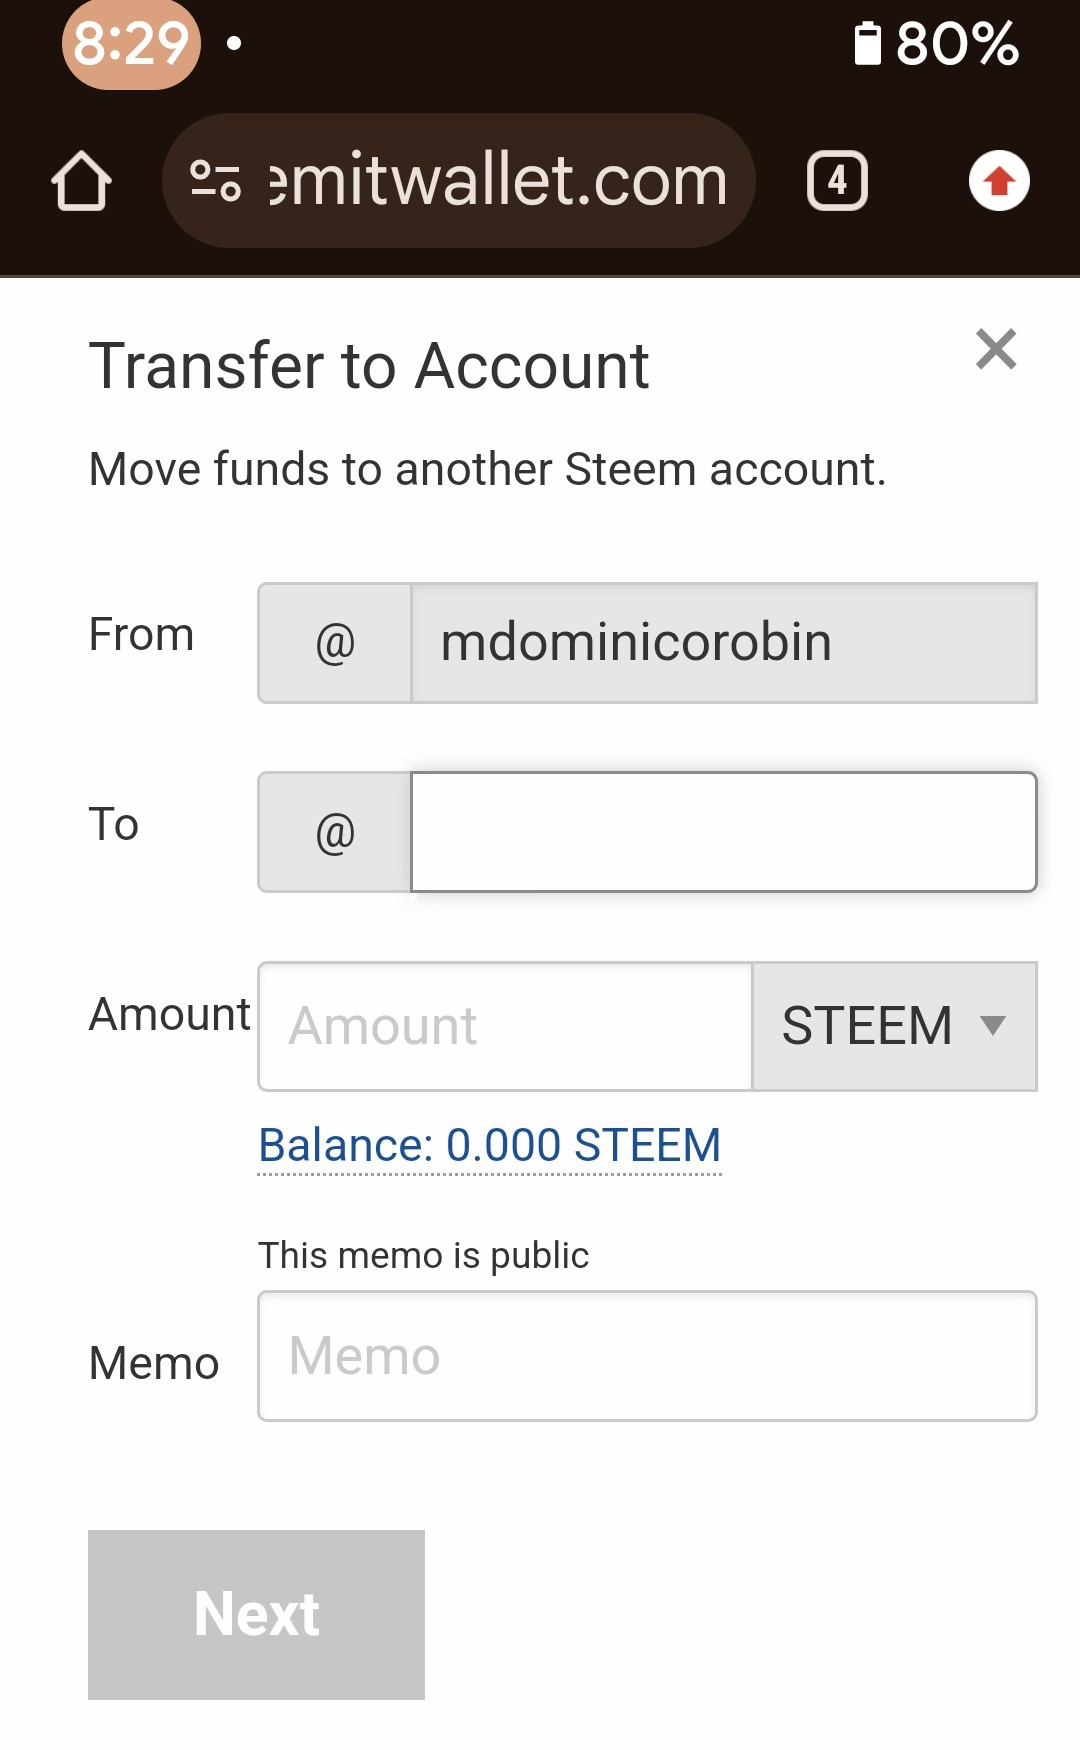Screen dimensions: 1080x1750
Task: Tap the red update arrow icon
Action: pyautogui.click(x=999, y=181)
